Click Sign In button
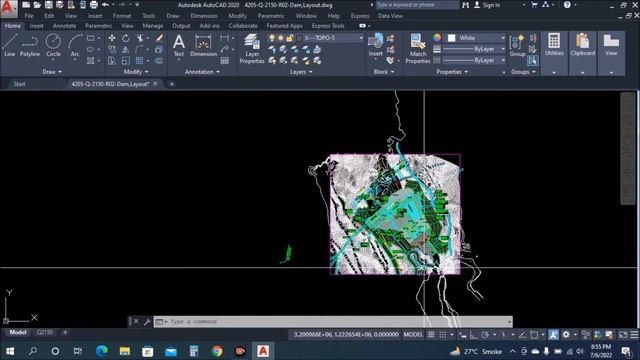 pyautogui.click(x=487, y=5)
